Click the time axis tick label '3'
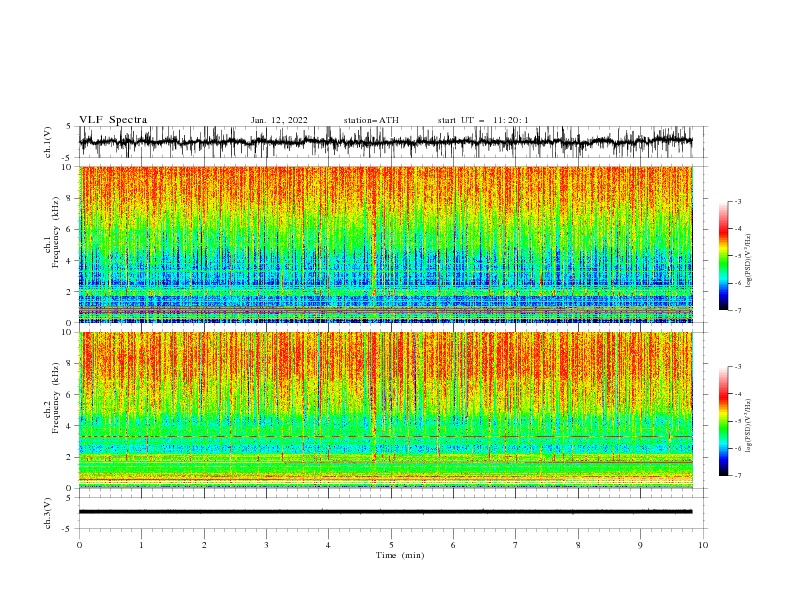792x612 pixels. click(266, 545)
